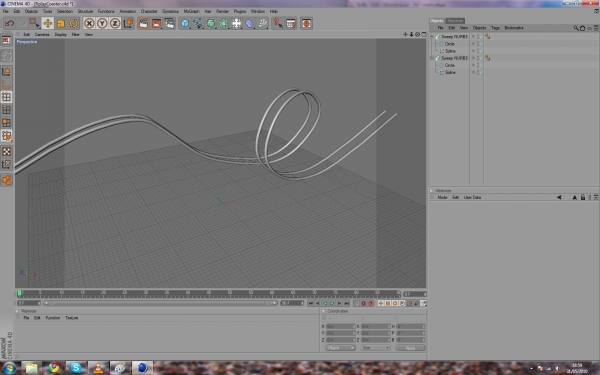Click the timeline preview range slider bar
The width and height of the screenshot is (600, 375).
160,303
